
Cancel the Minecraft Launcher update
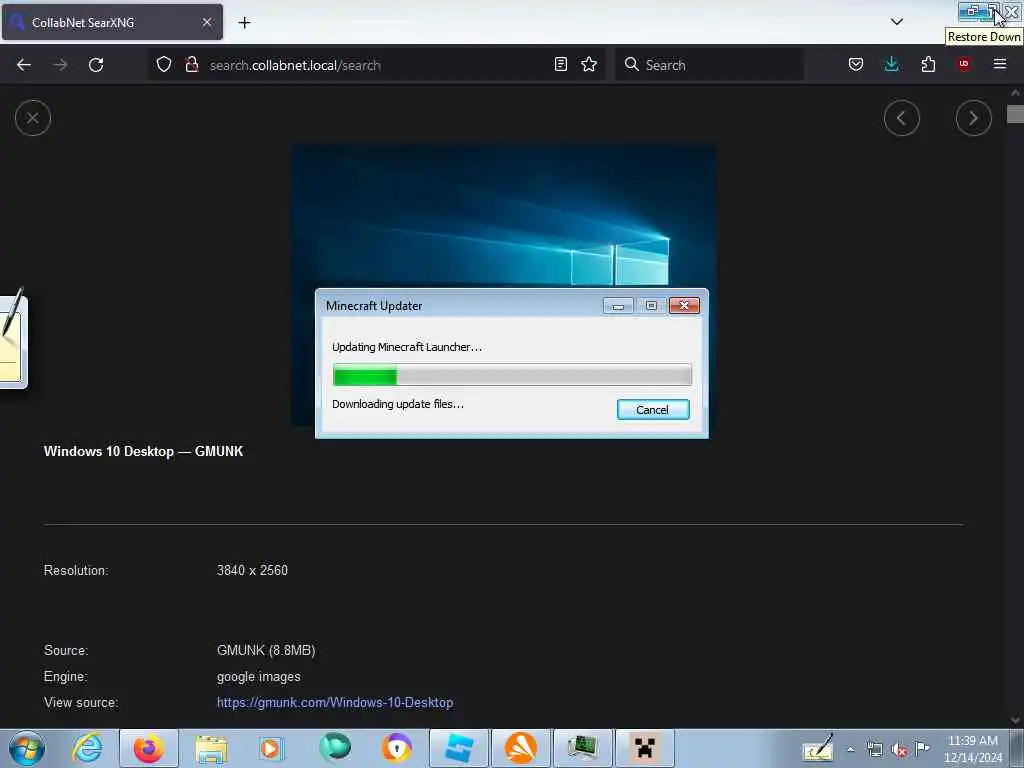coord(653,409)
